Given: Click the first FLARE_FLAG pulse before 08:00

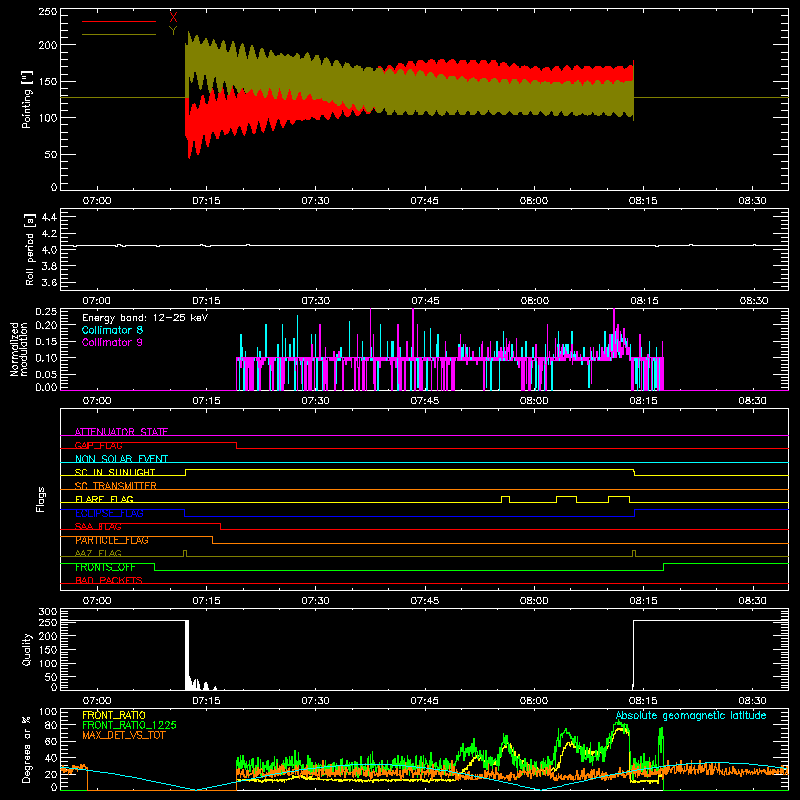Looking at the screenshot, I should (506, 499).
